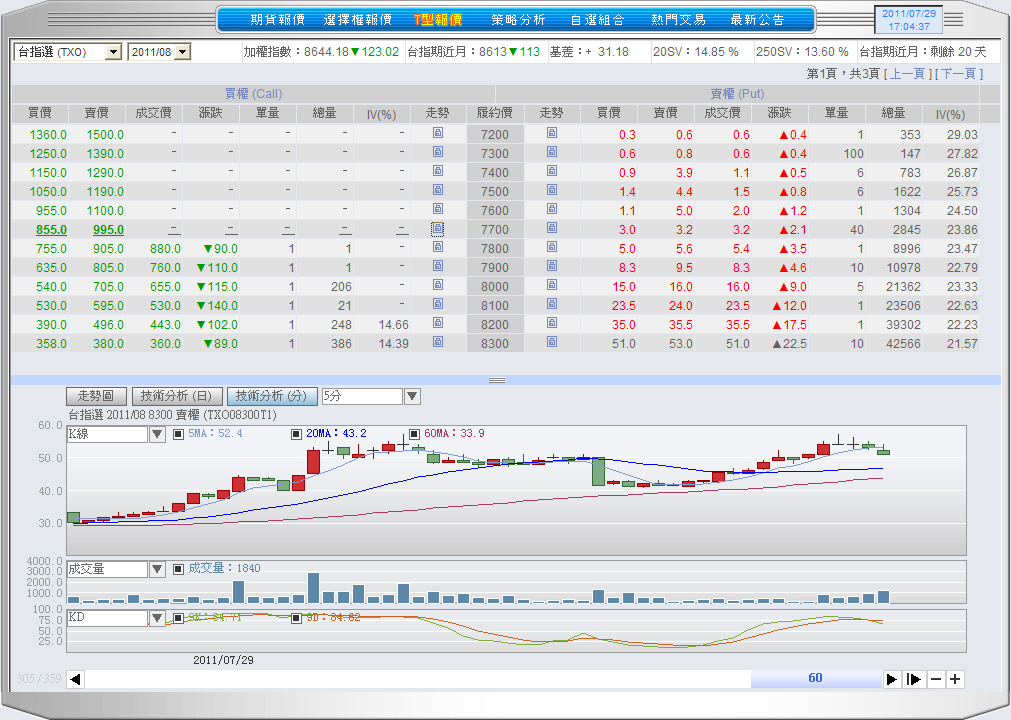The width and height of the screenshot is (1011, 720).
Task: Open call trend chart icon for strike 8300
Action: pos(438,342)
